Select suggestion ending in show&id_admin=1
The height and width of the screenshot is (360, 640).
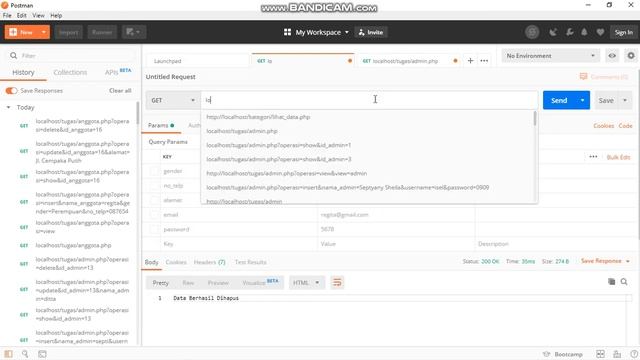coord(278,145)
